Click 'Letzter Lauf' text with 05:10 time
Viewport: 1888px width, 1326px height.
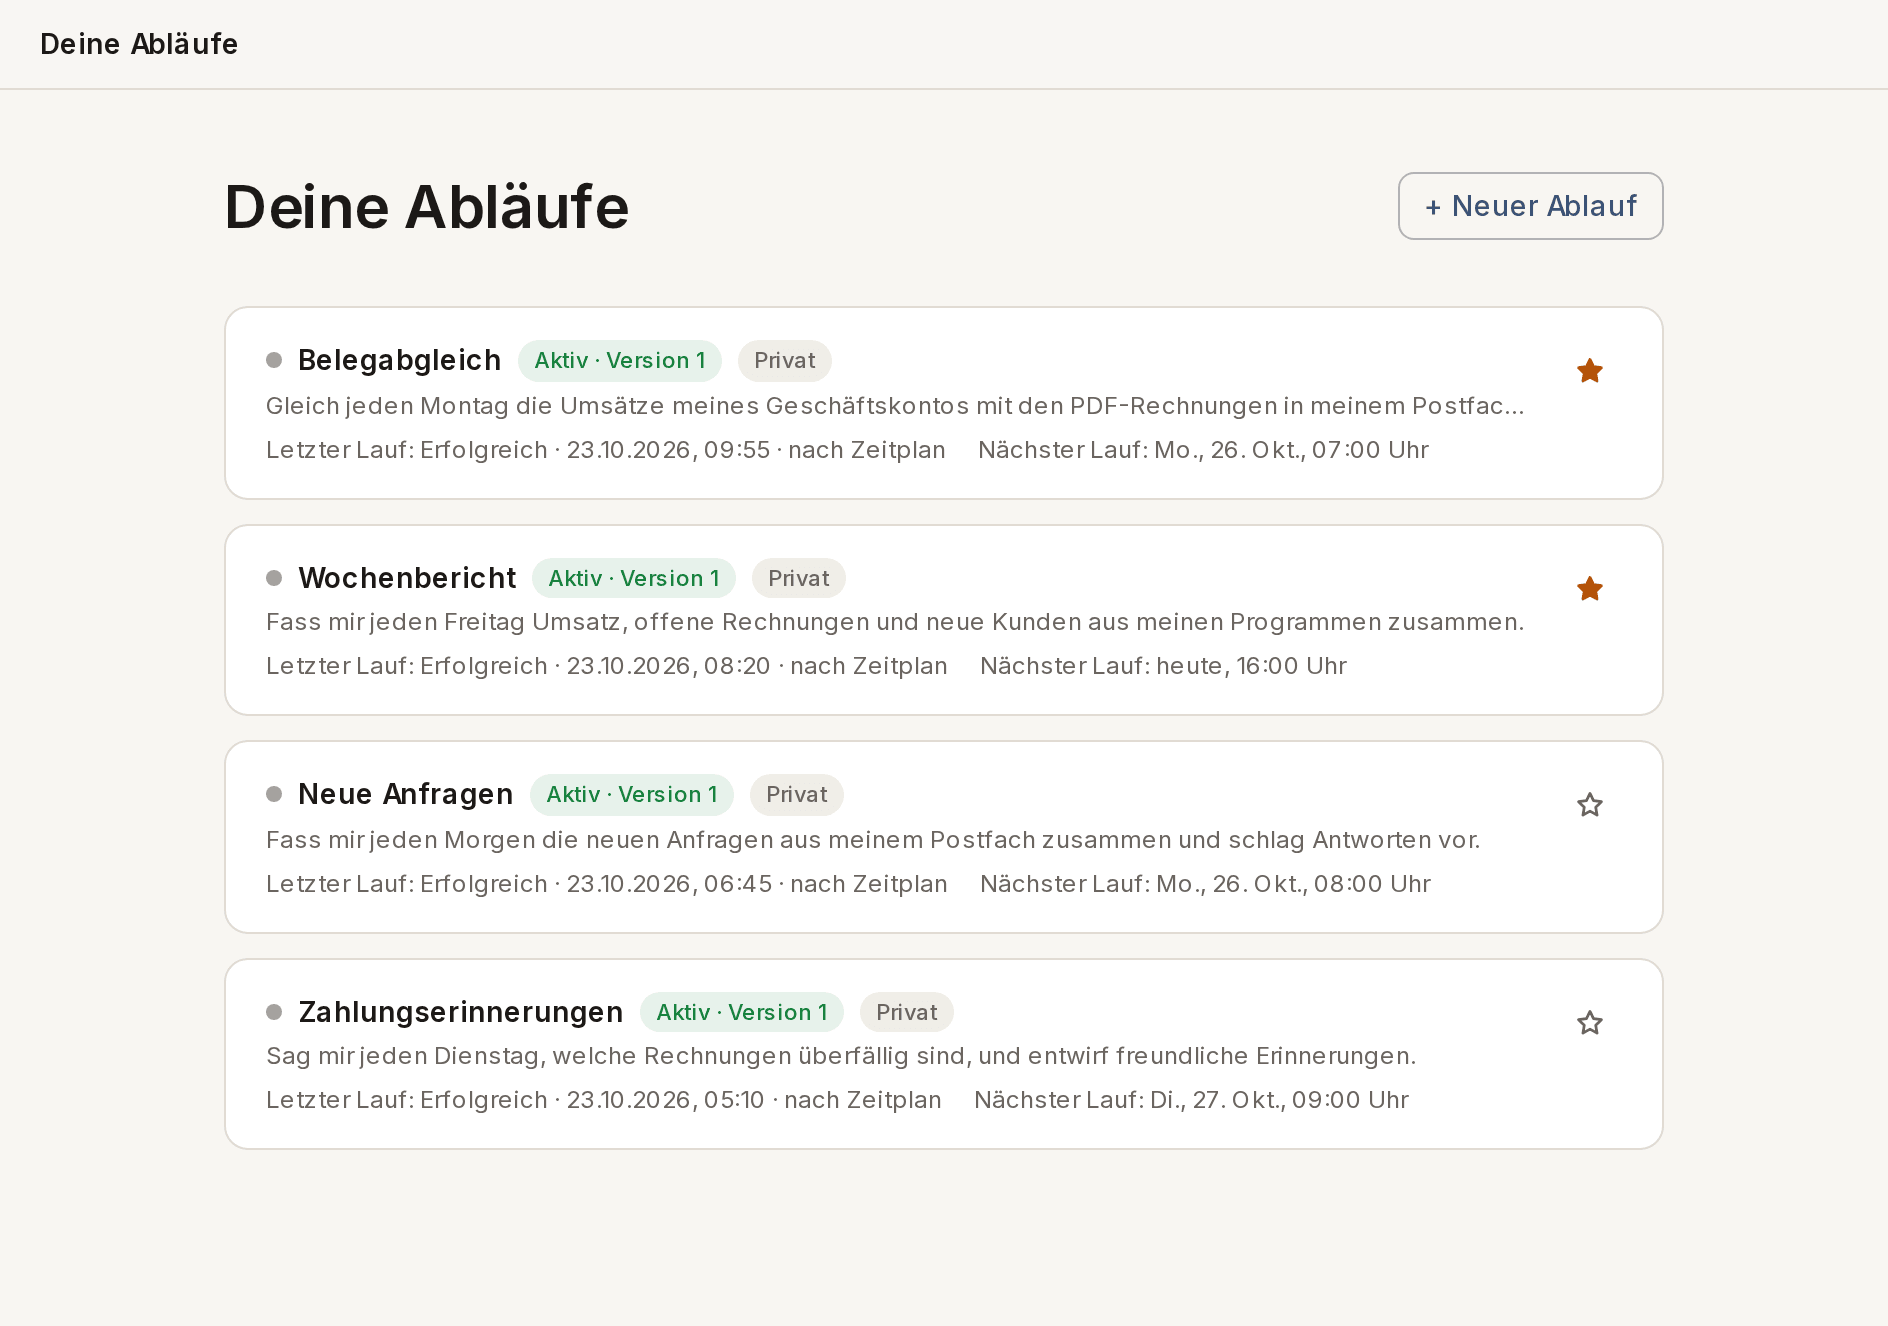[x=604, y=1100]
